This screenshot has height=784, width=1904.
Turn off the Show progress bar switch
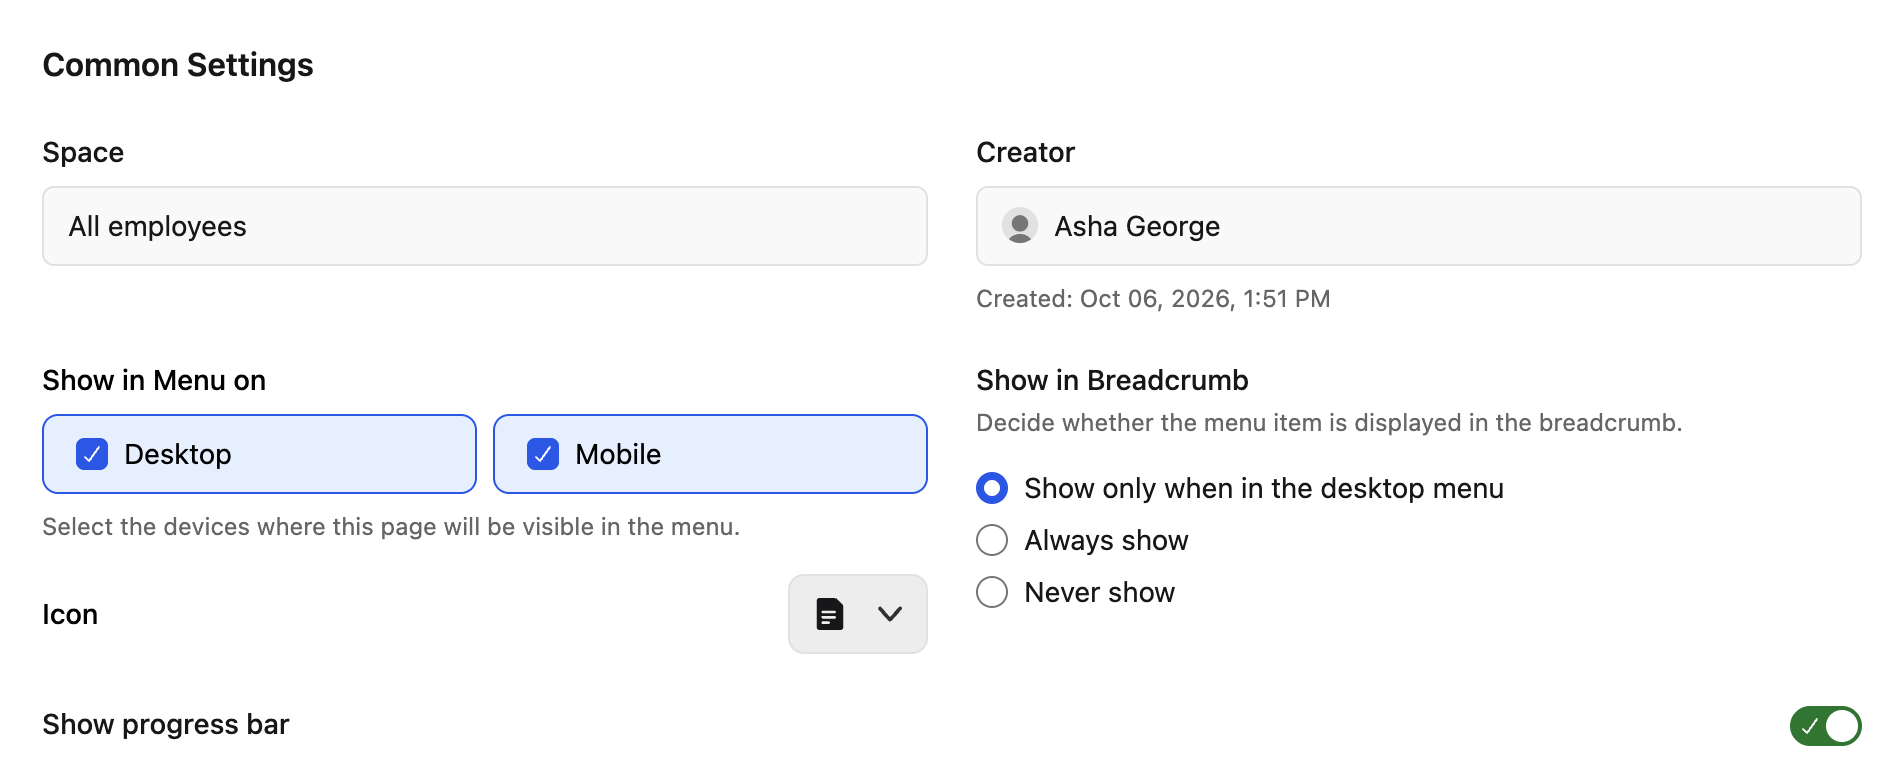coord(1825,726)
